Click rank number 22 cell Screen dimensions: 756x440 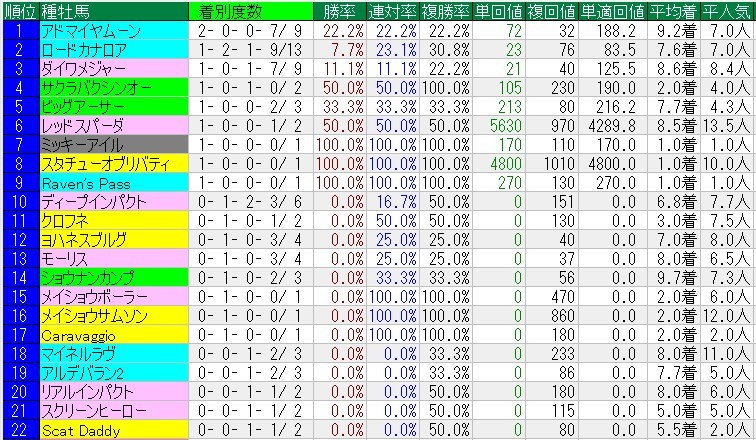tap(20, 430)
